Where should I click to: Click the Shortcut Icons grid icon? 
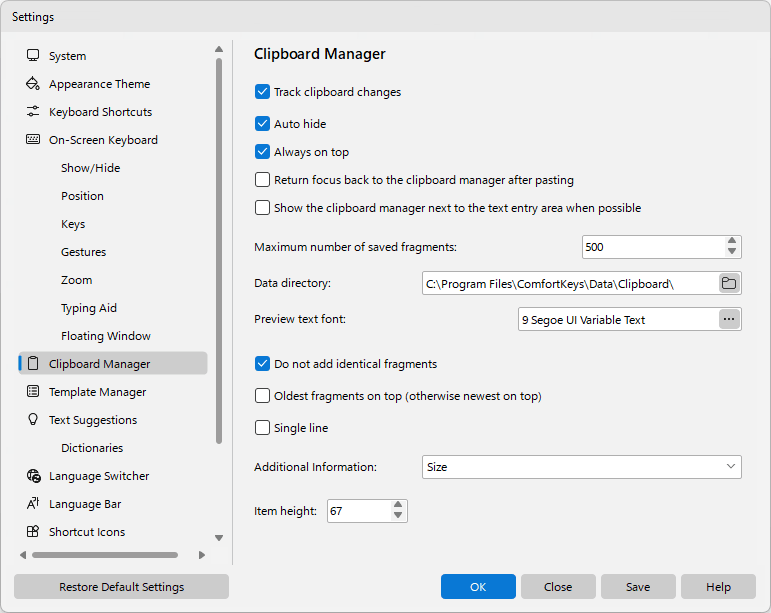(x=33, y=531)
